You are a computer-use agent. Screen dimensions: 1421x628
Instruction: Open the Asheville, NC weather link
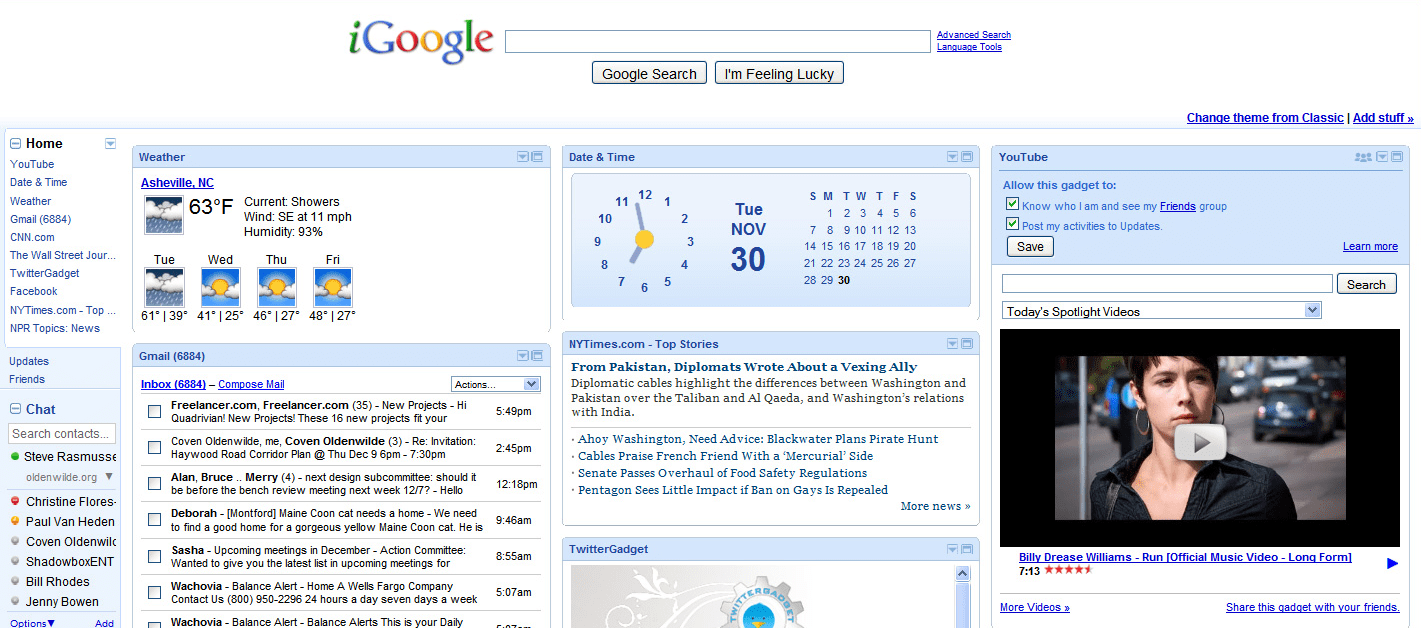pyautogui.click(x=177, y=183)
